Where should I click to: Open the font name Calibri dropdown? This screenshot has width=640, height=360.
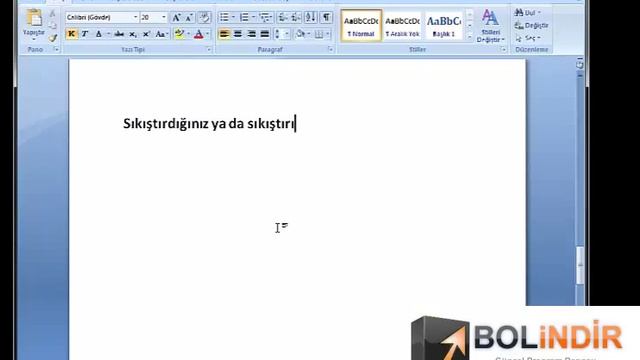tap(136, 18)
